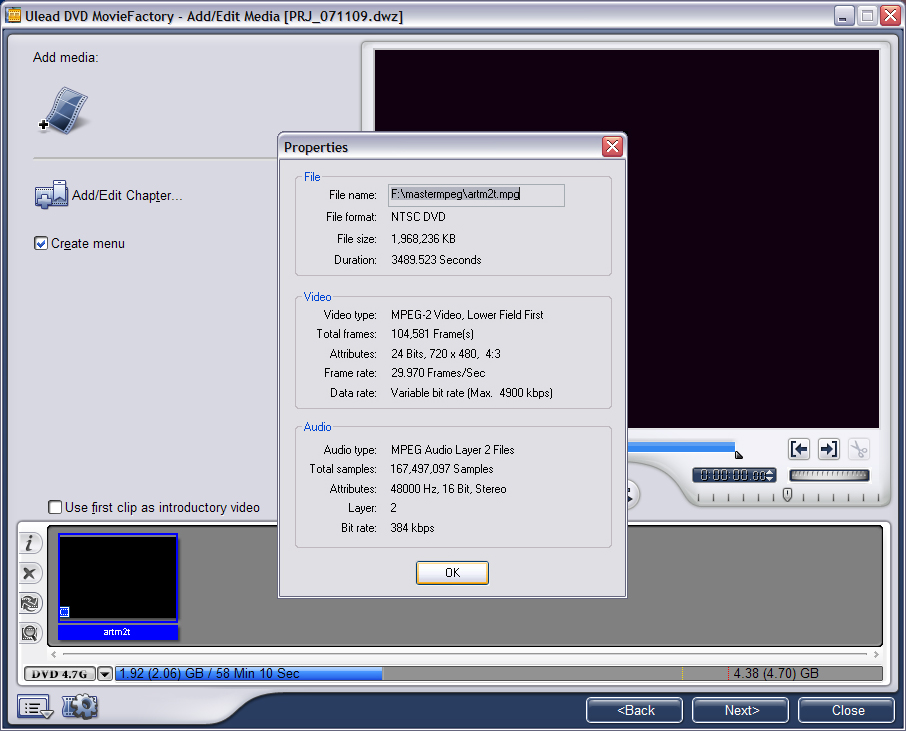Click the File name field in Properties

point(476,195)
